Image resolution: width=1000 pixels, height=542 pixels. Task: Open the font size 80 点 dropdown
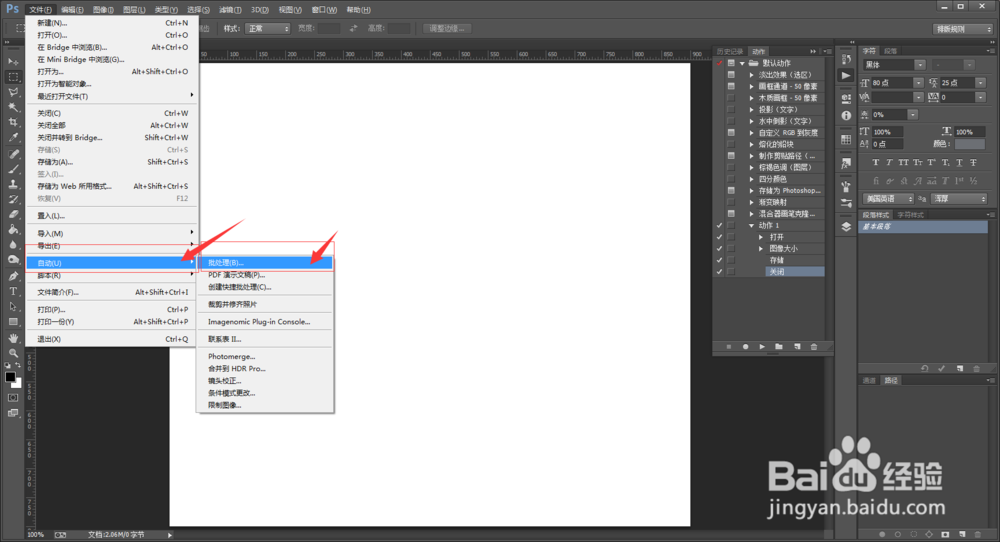coord(918,83)
